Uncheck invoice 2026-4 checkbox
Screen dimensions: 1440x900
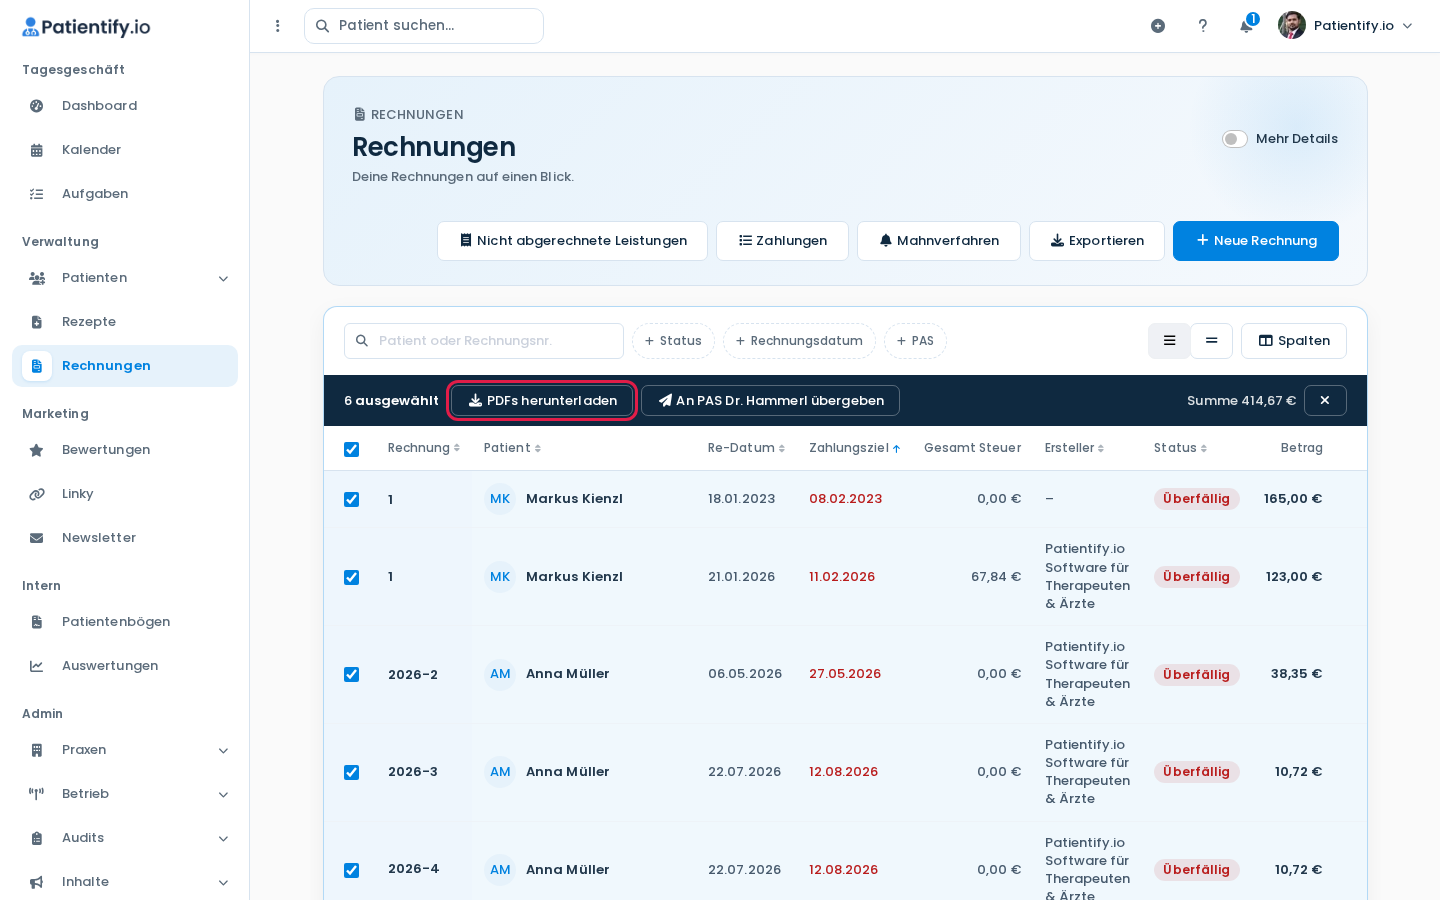click(x=351, y=870)
